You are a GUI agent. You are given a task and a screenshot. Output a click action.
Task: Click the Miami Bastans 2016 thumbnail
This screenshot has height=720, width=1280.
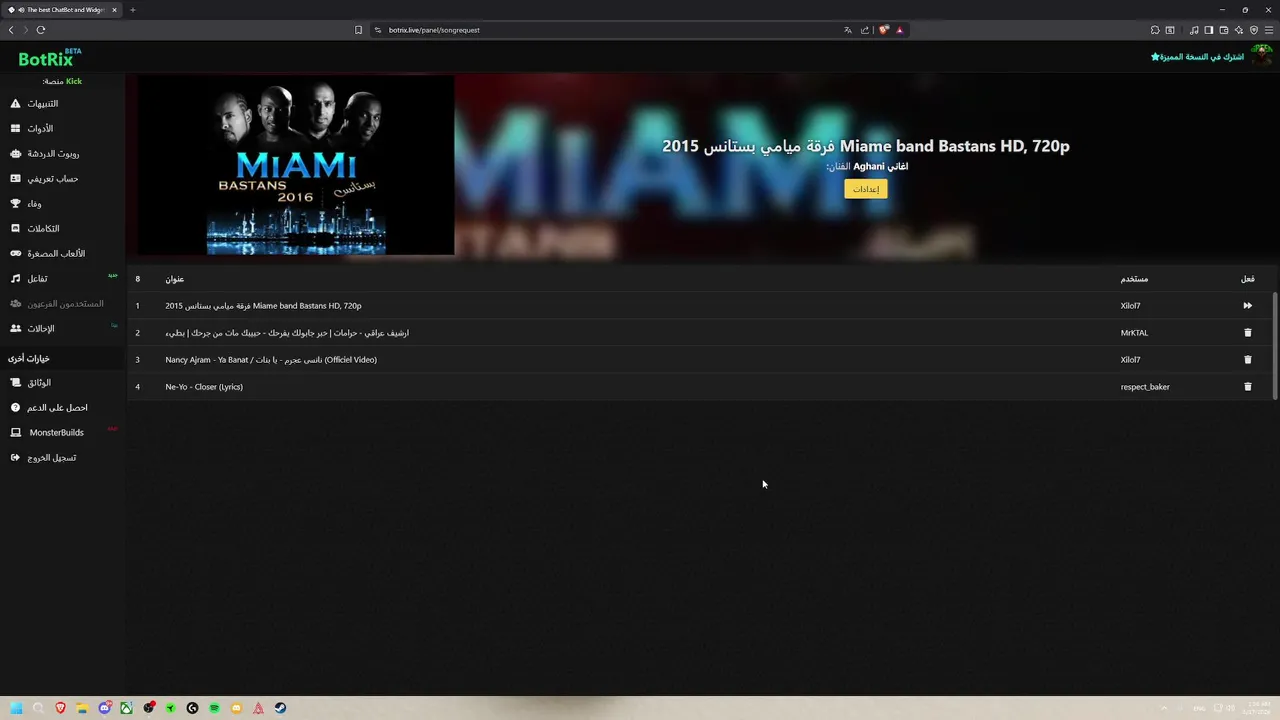[296, 166]
